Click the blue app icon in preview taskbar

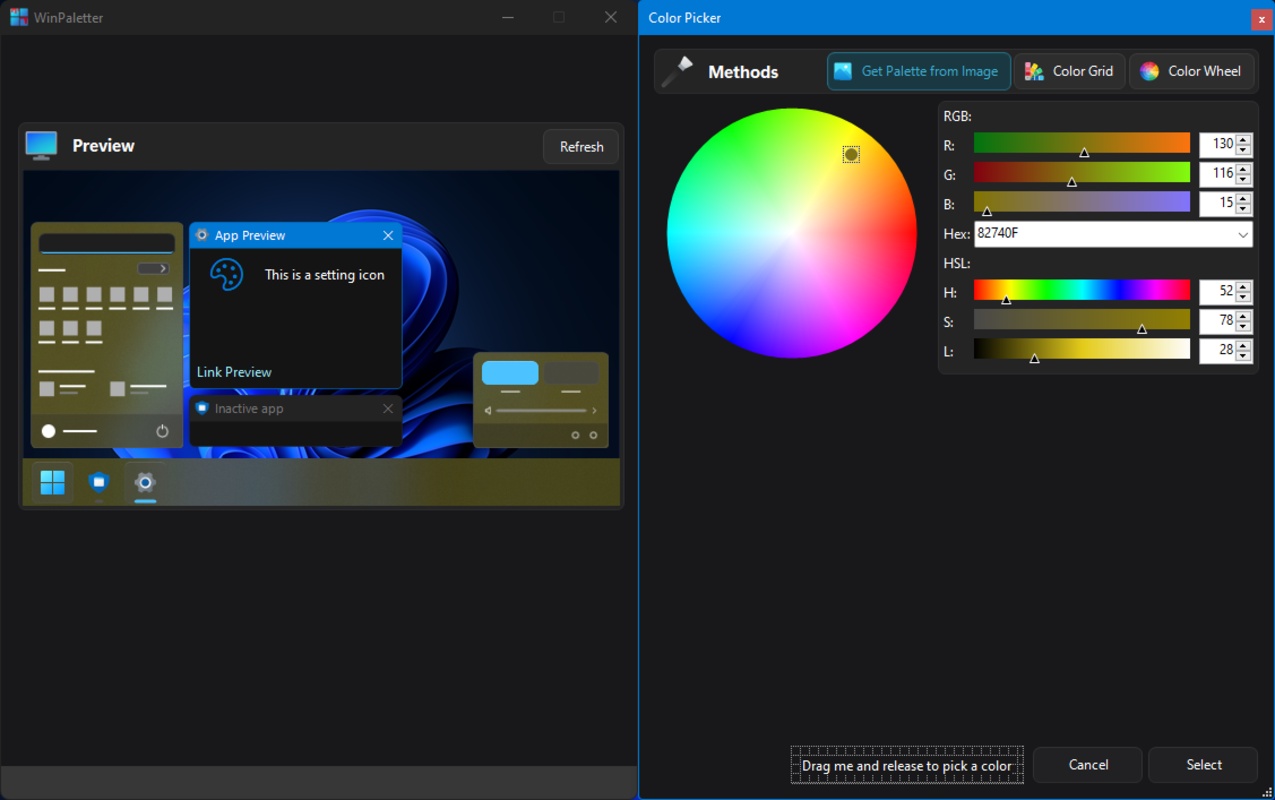coord(98,482)
